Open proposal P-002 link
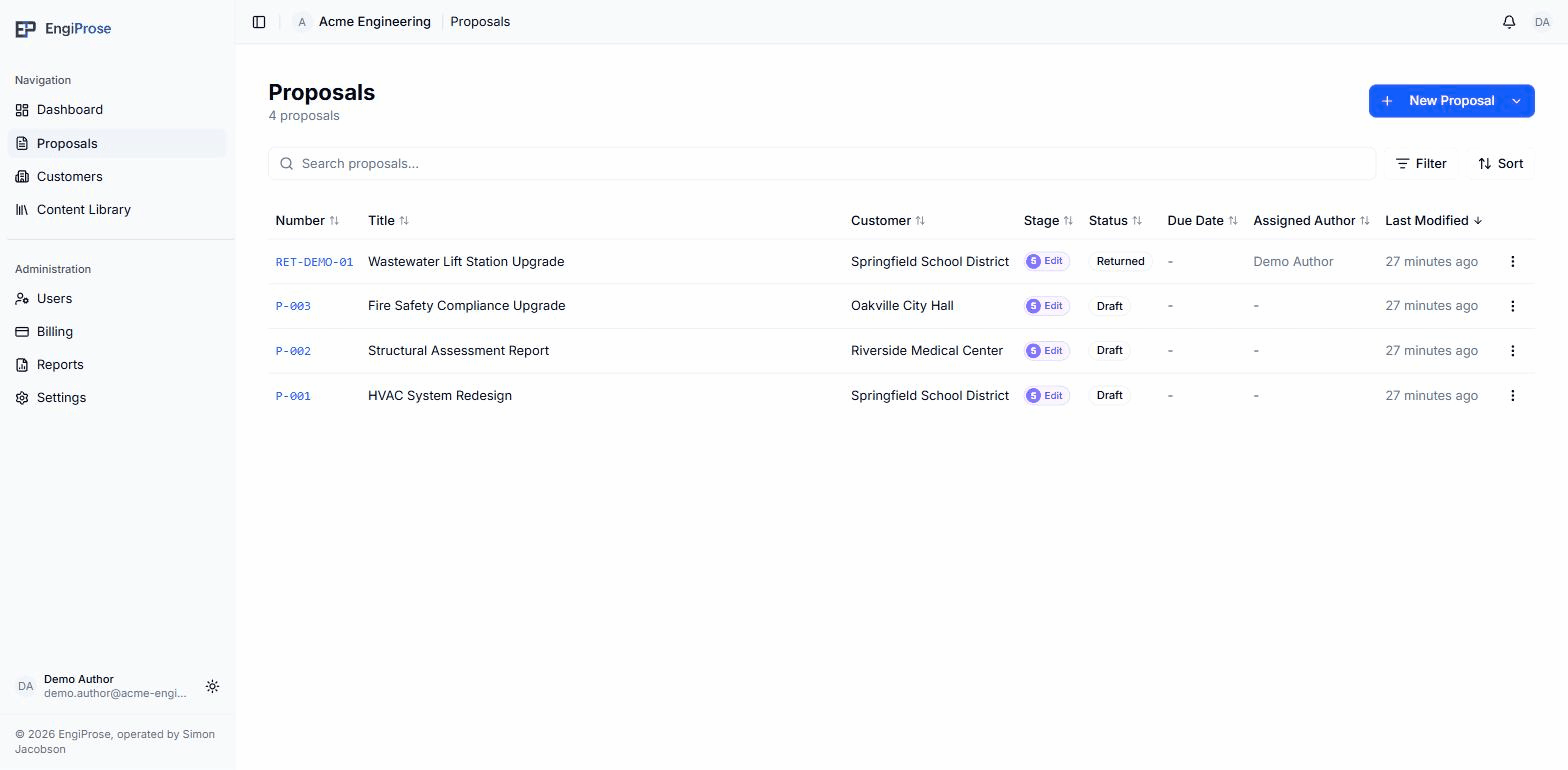The height and width of the screenshot is (770, 1568). pos(293,351)
